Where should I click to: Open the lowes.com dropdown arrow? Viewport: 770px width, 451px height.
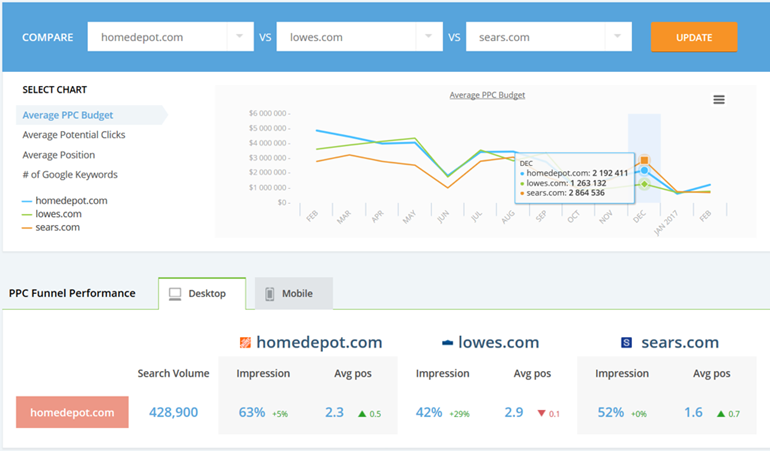429,36
